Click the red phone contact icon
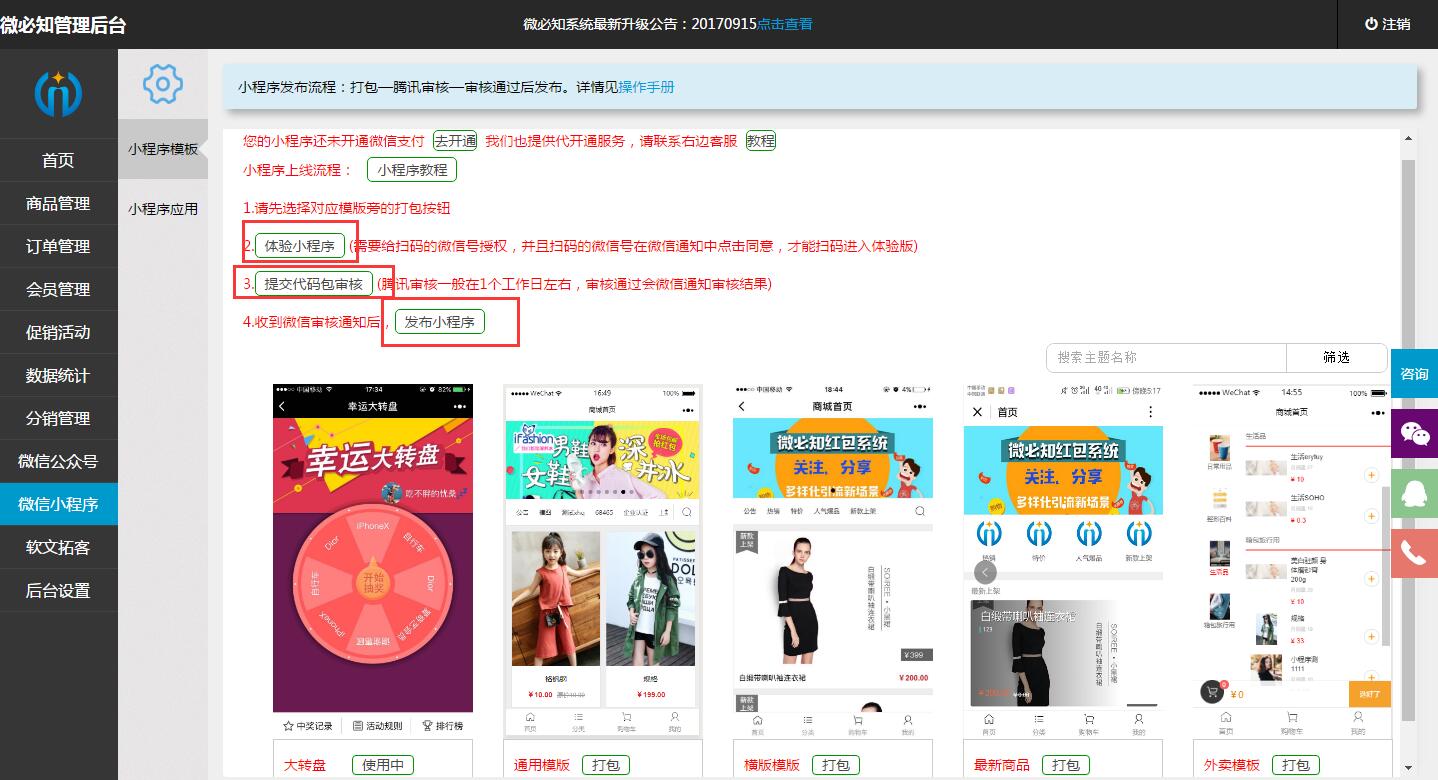 (1414, 553)
